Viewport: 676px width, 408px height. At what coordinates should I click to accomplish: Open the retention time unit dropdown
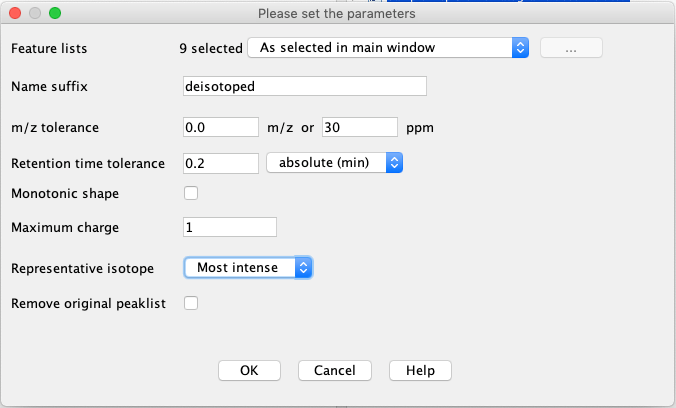coord(334,162)
